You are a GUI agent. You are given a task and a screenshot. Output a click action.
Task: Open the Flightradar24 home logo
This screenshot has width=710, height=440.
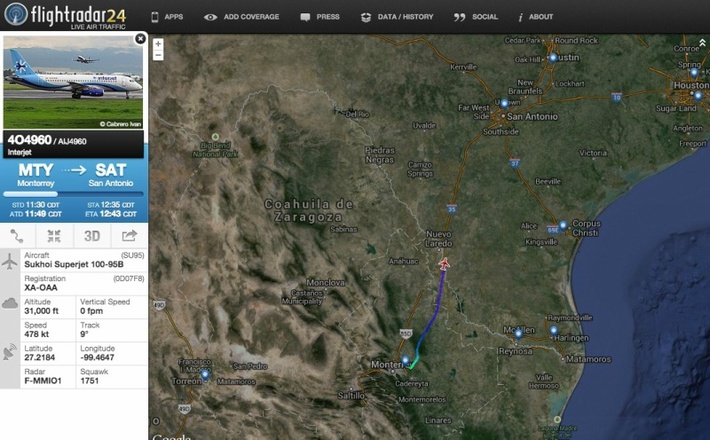[66, 15]
